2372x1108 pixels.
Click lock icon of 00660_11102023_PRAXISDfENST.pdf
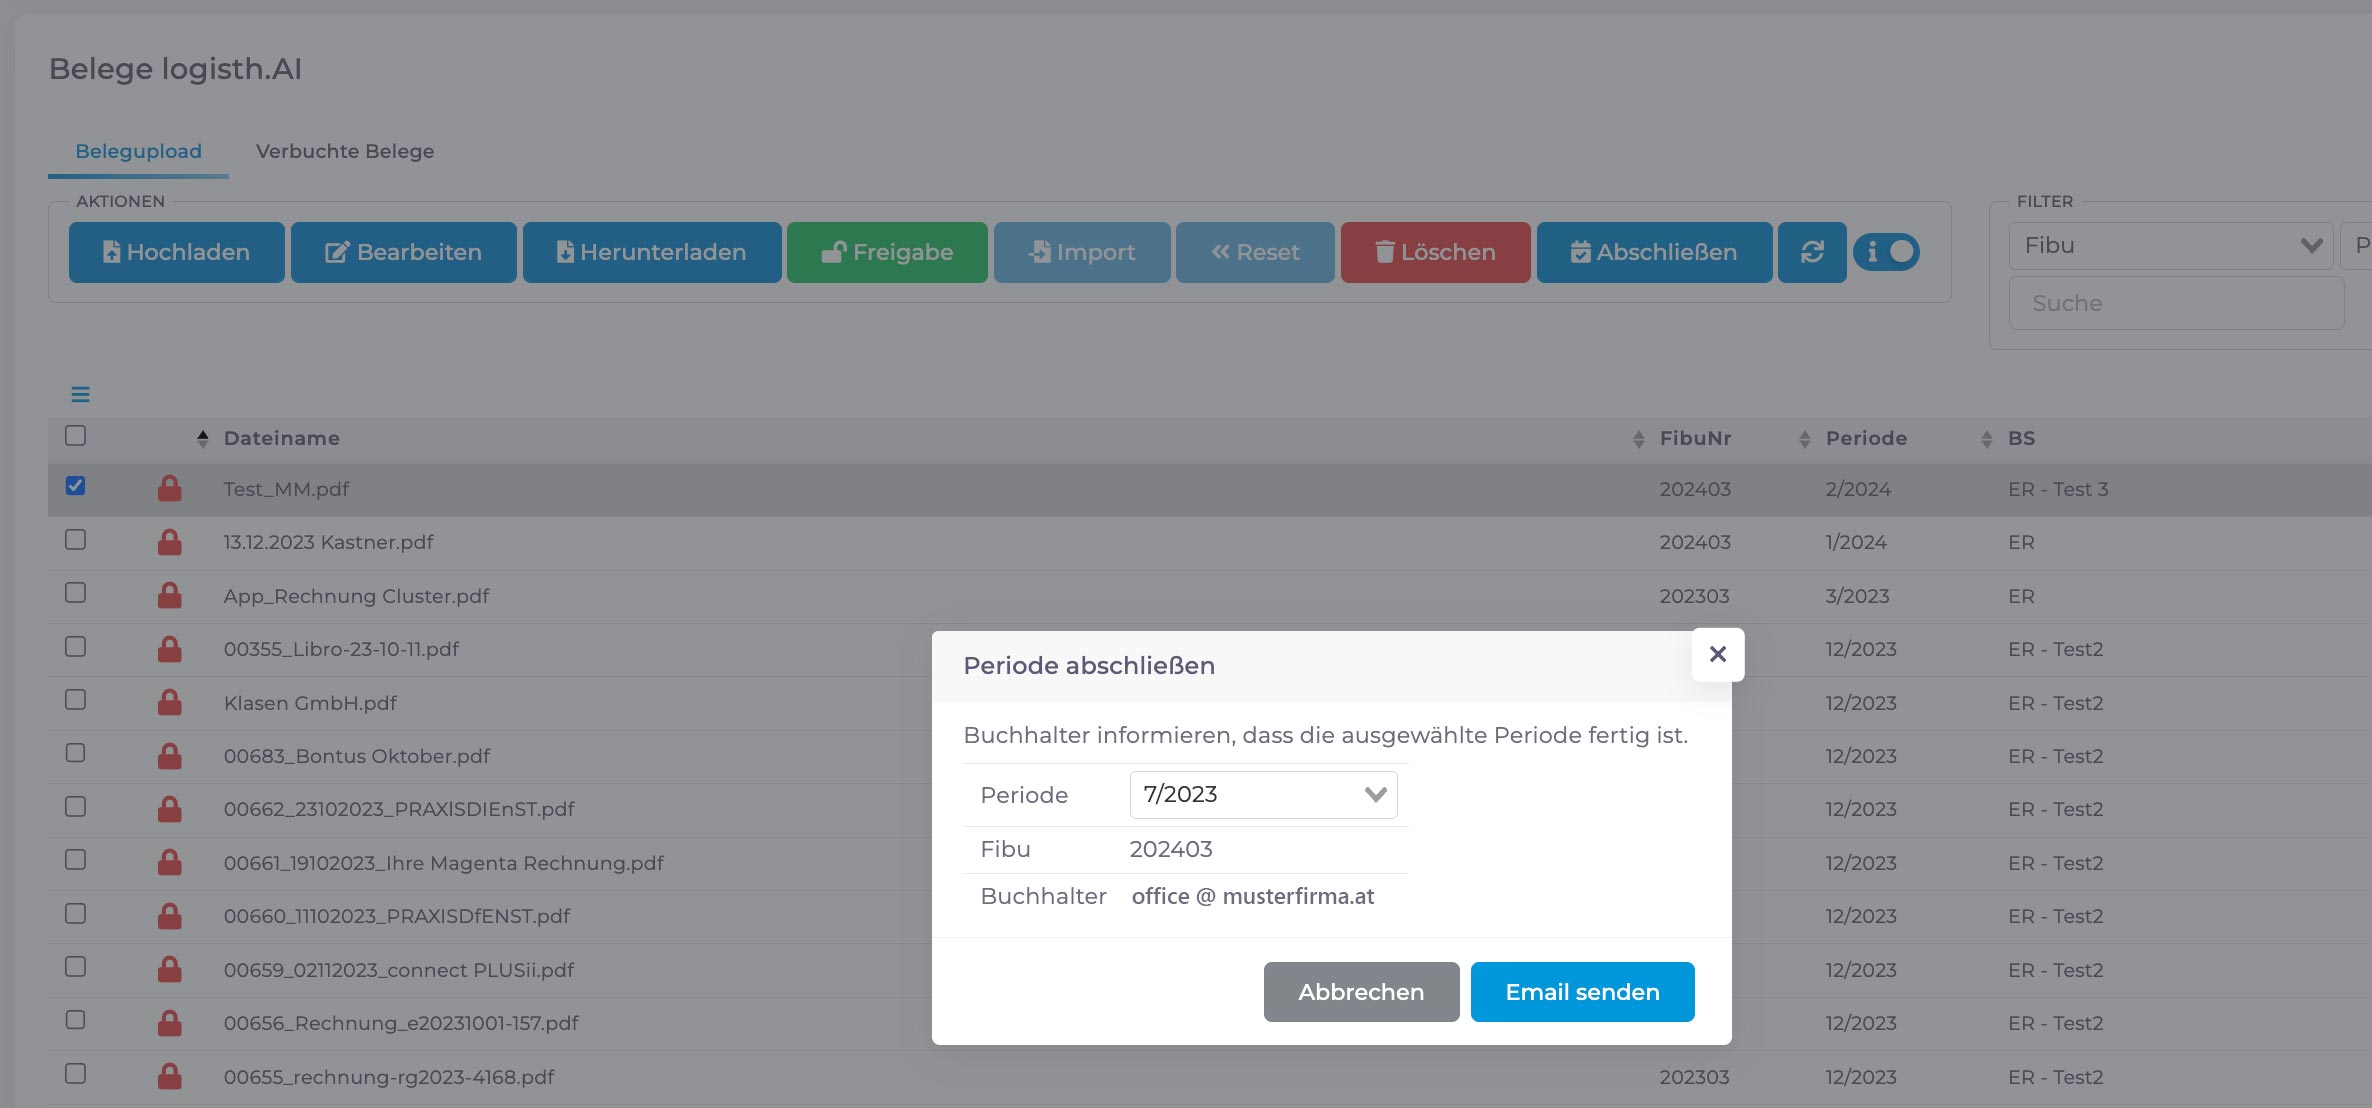(170, 916)
